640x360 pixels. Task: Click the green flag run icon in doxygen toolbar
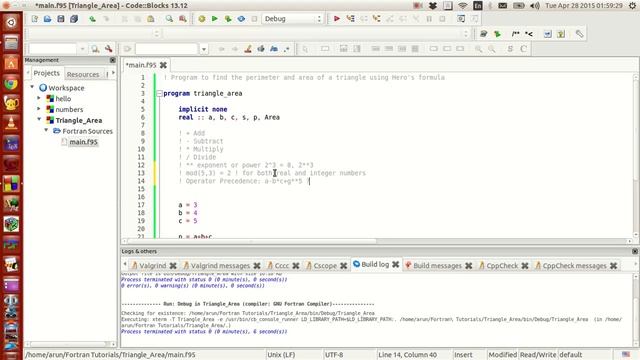pos(497,34)
